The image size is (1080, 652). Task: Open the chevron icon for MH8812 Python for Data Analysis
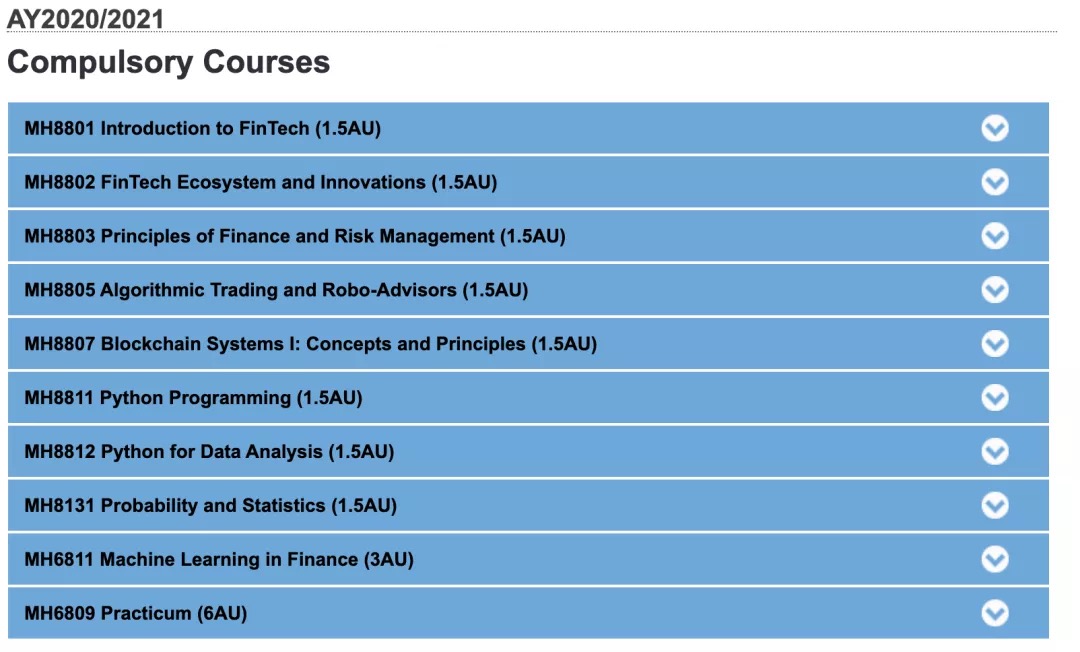995,452
